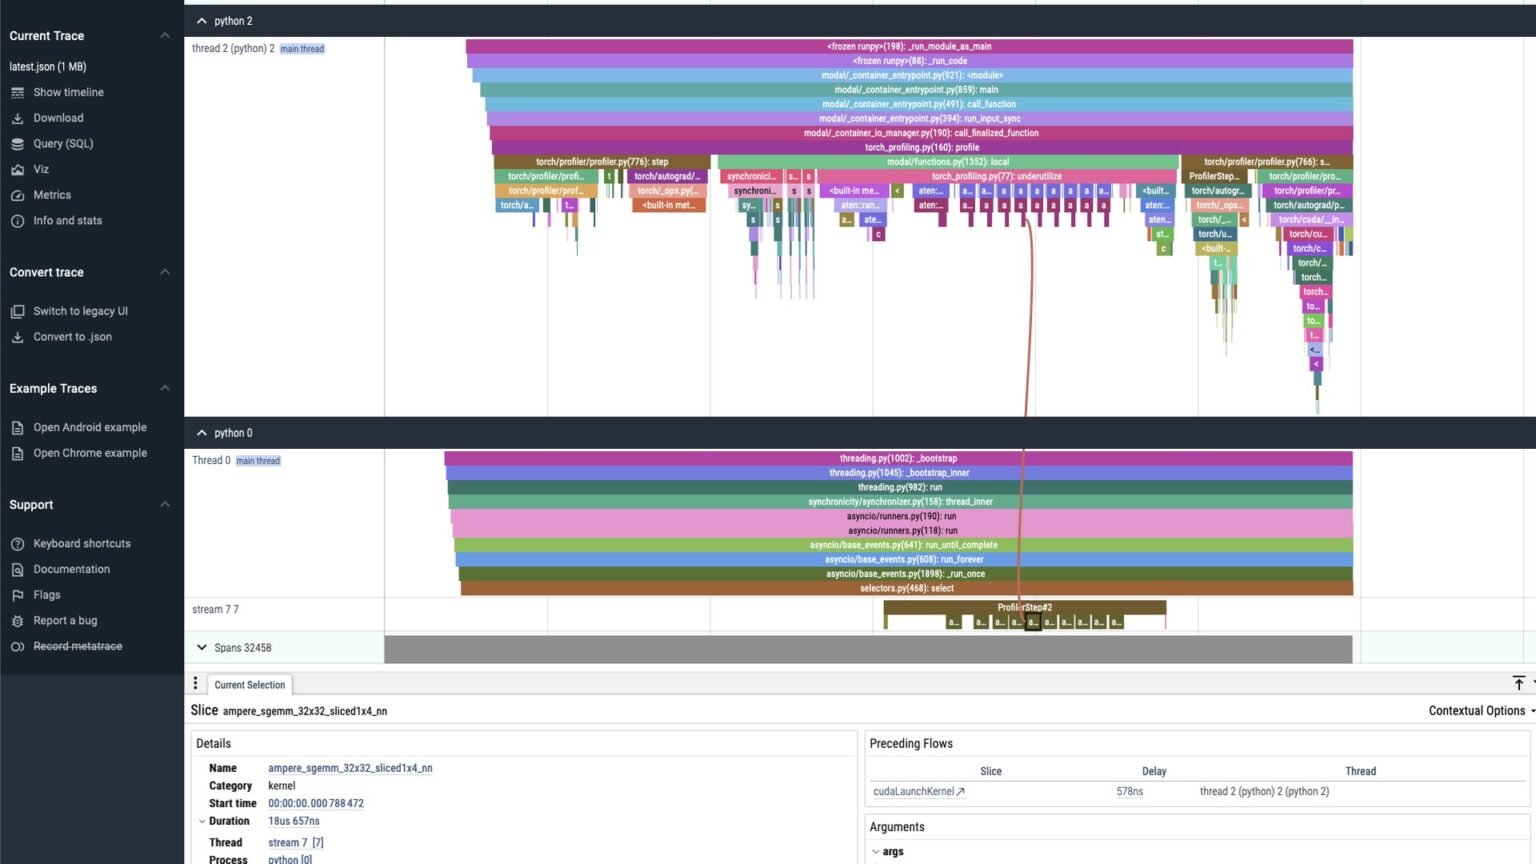1536x864 pixels.
Task: Select the torch/profiler/profiler.py(776): step slice
Action: [602, 162]
